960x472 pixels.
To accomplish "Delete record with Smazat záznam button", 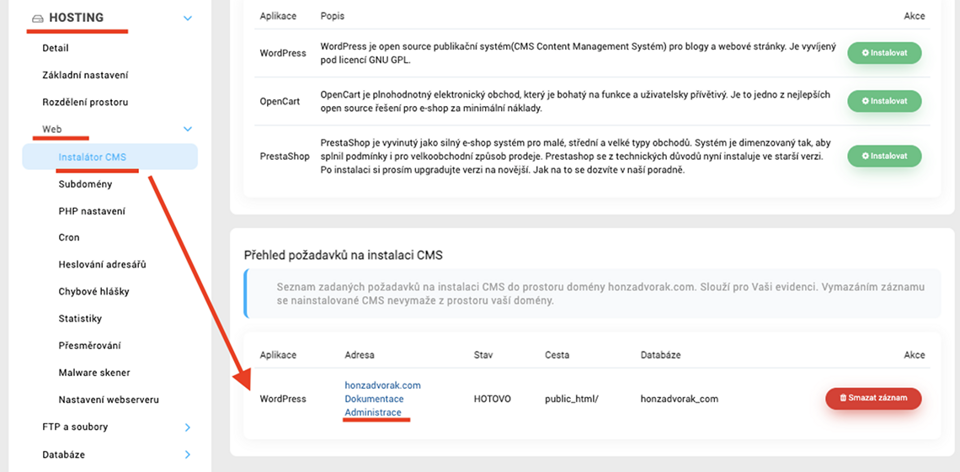I will point(873,398).
